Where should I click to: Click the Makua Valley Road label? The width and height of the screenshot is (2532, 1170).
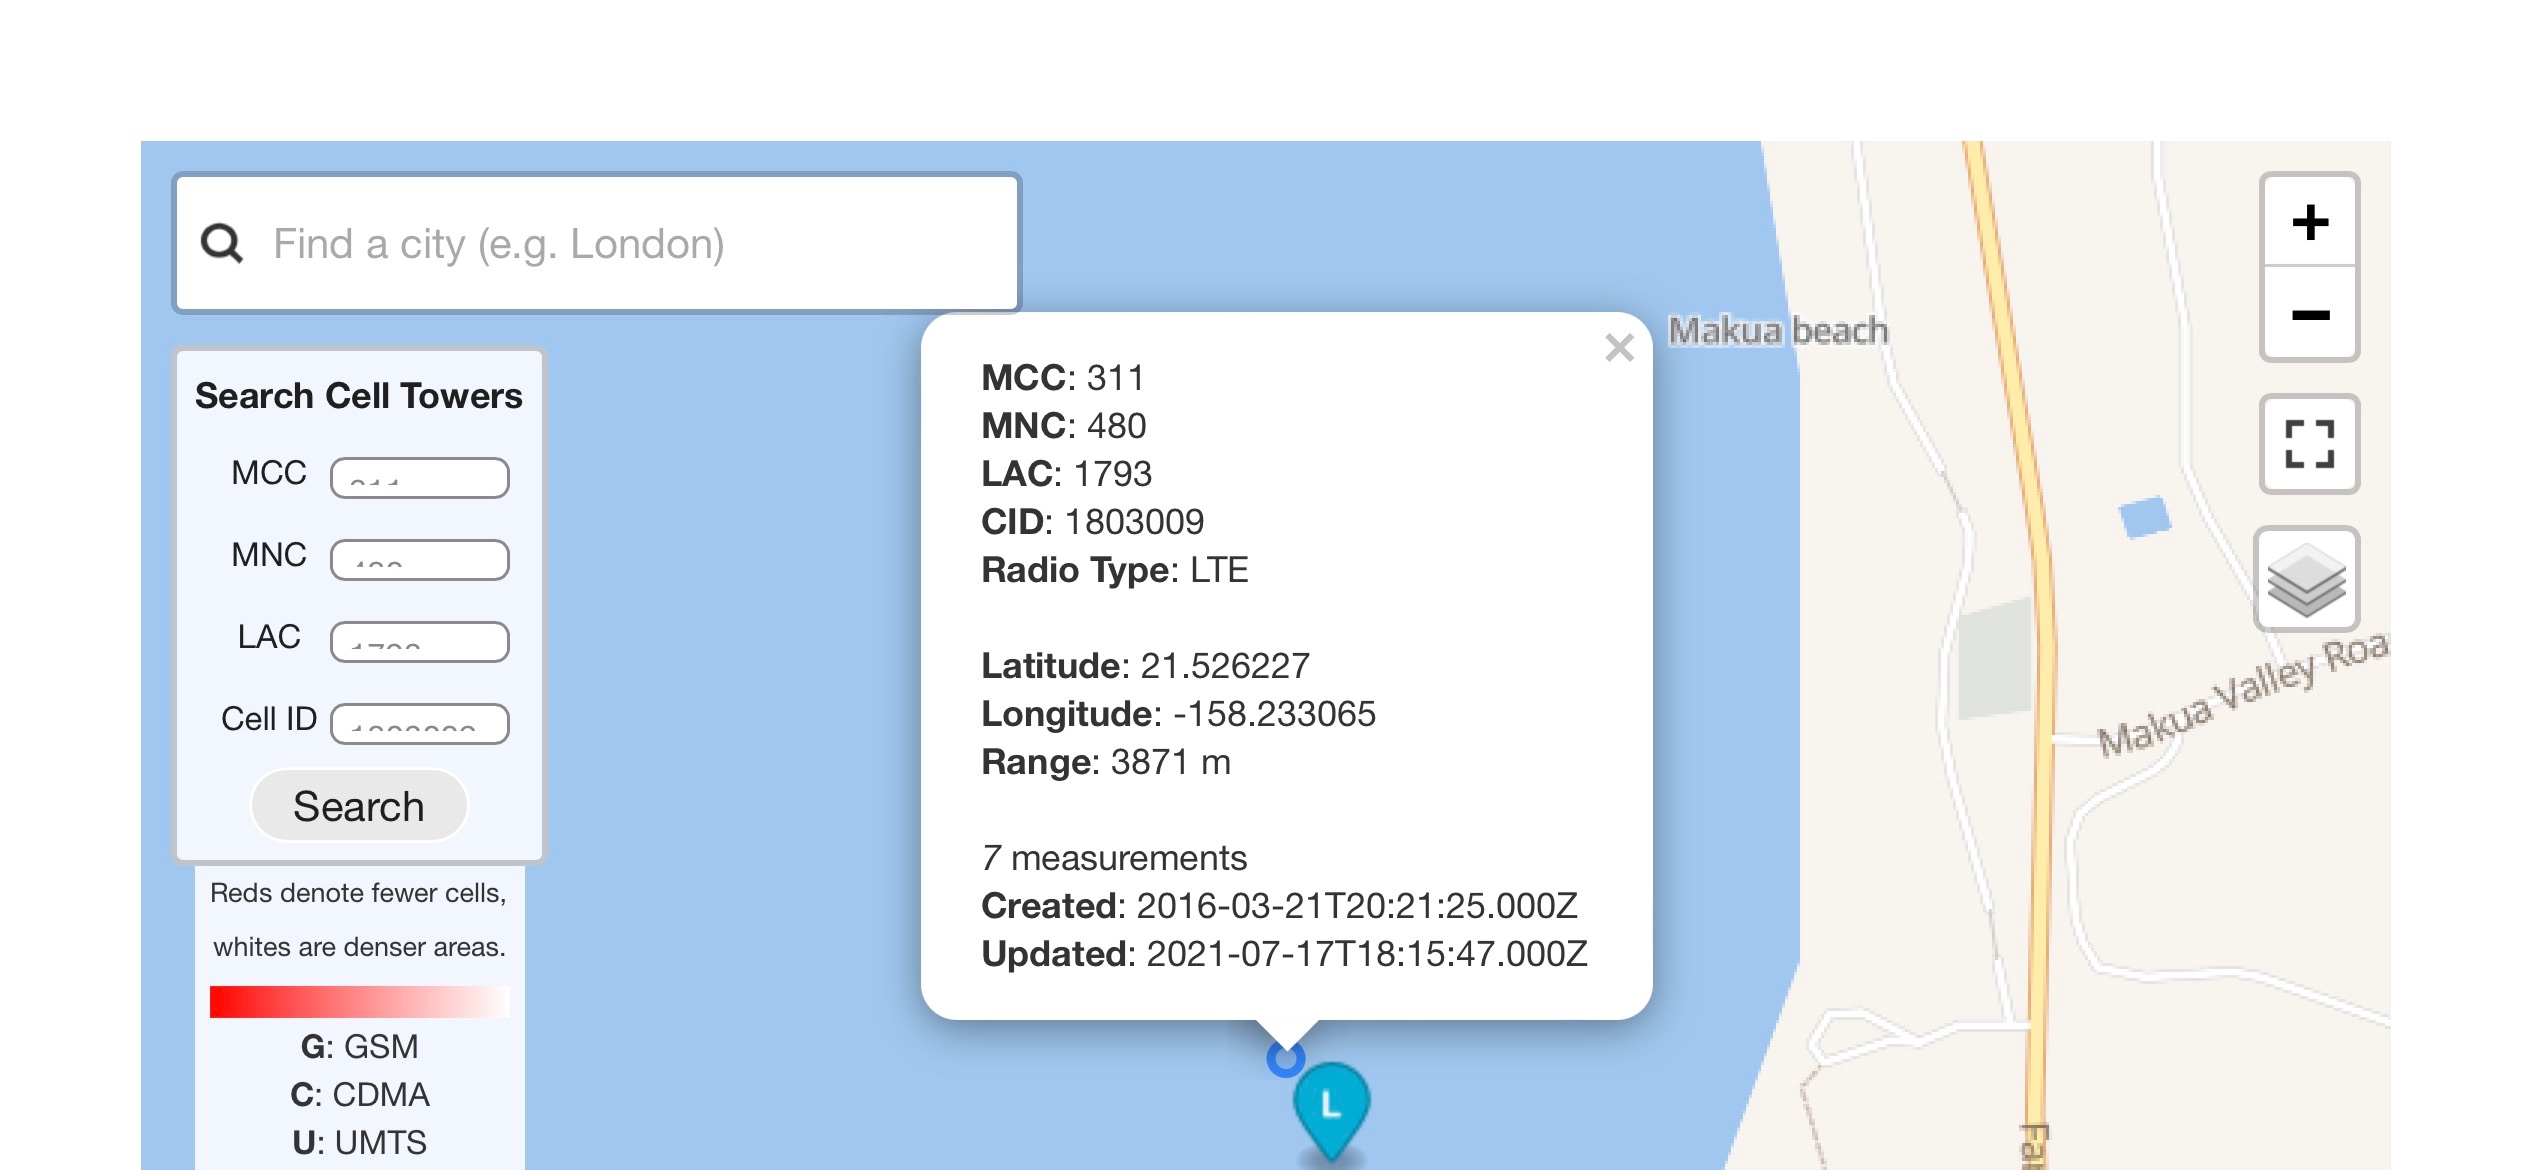point(2240,694)
